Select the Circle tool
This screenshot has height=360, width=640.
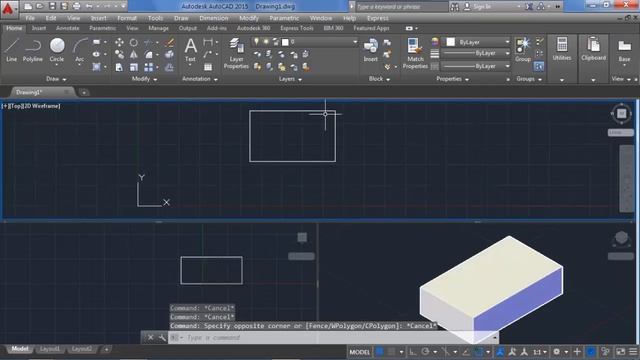[x=57, y=50]
